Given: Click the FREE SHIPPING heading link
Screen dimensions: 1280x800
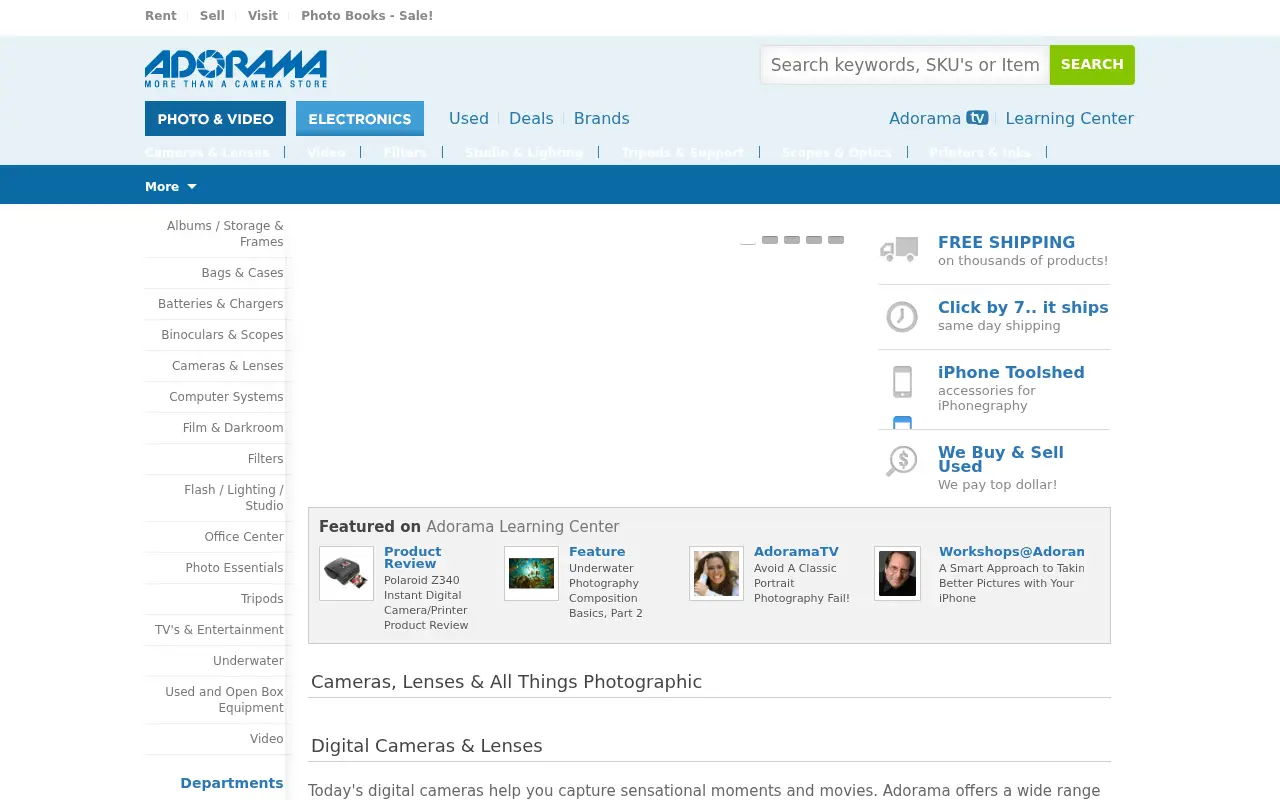Looking at the screenshot, I should (1007, 242).
